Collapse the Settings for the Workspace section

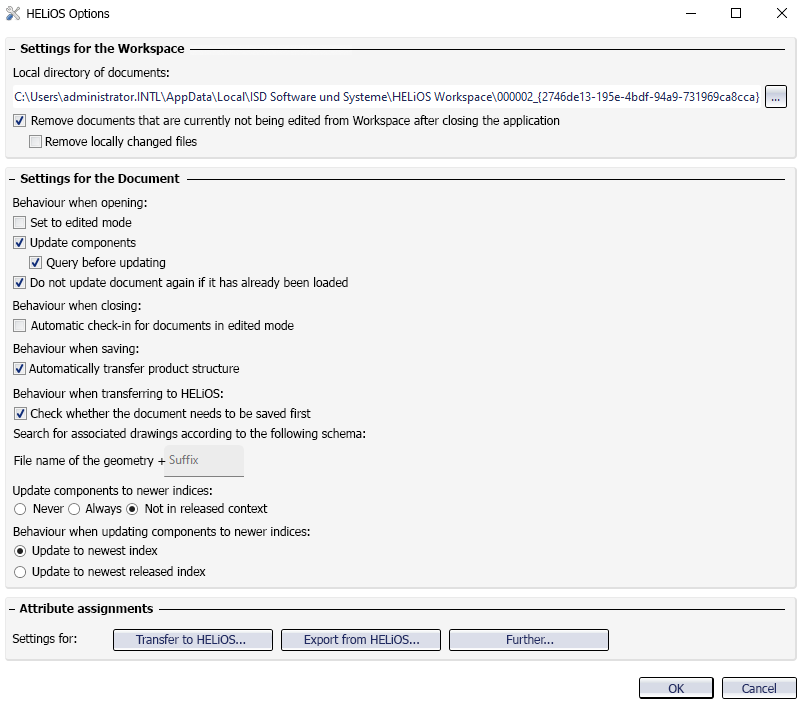(12, 49)
